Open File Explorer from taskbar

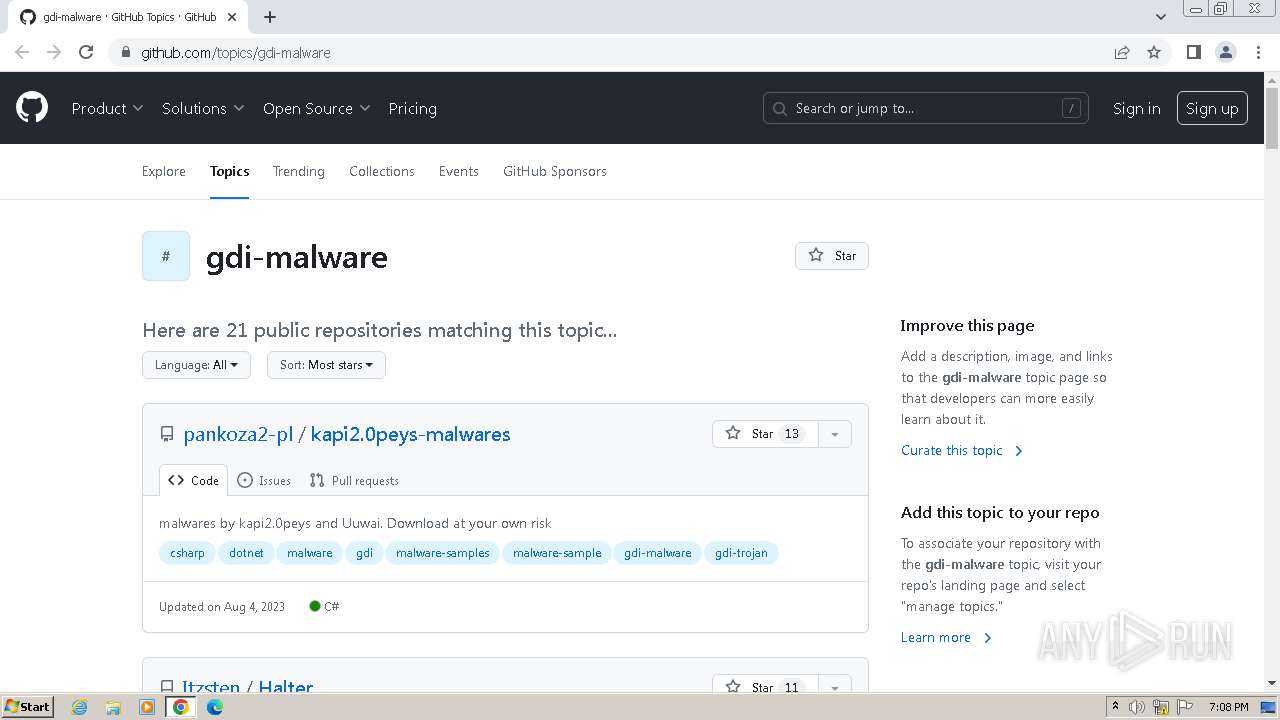[x=113, y=707]
